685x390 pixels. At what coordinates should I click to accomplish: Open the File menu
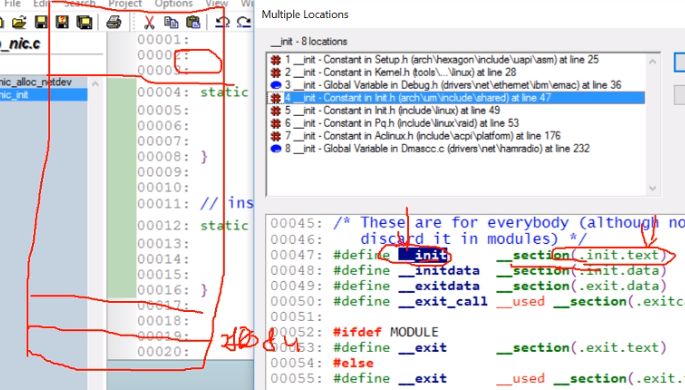[12, 4]
